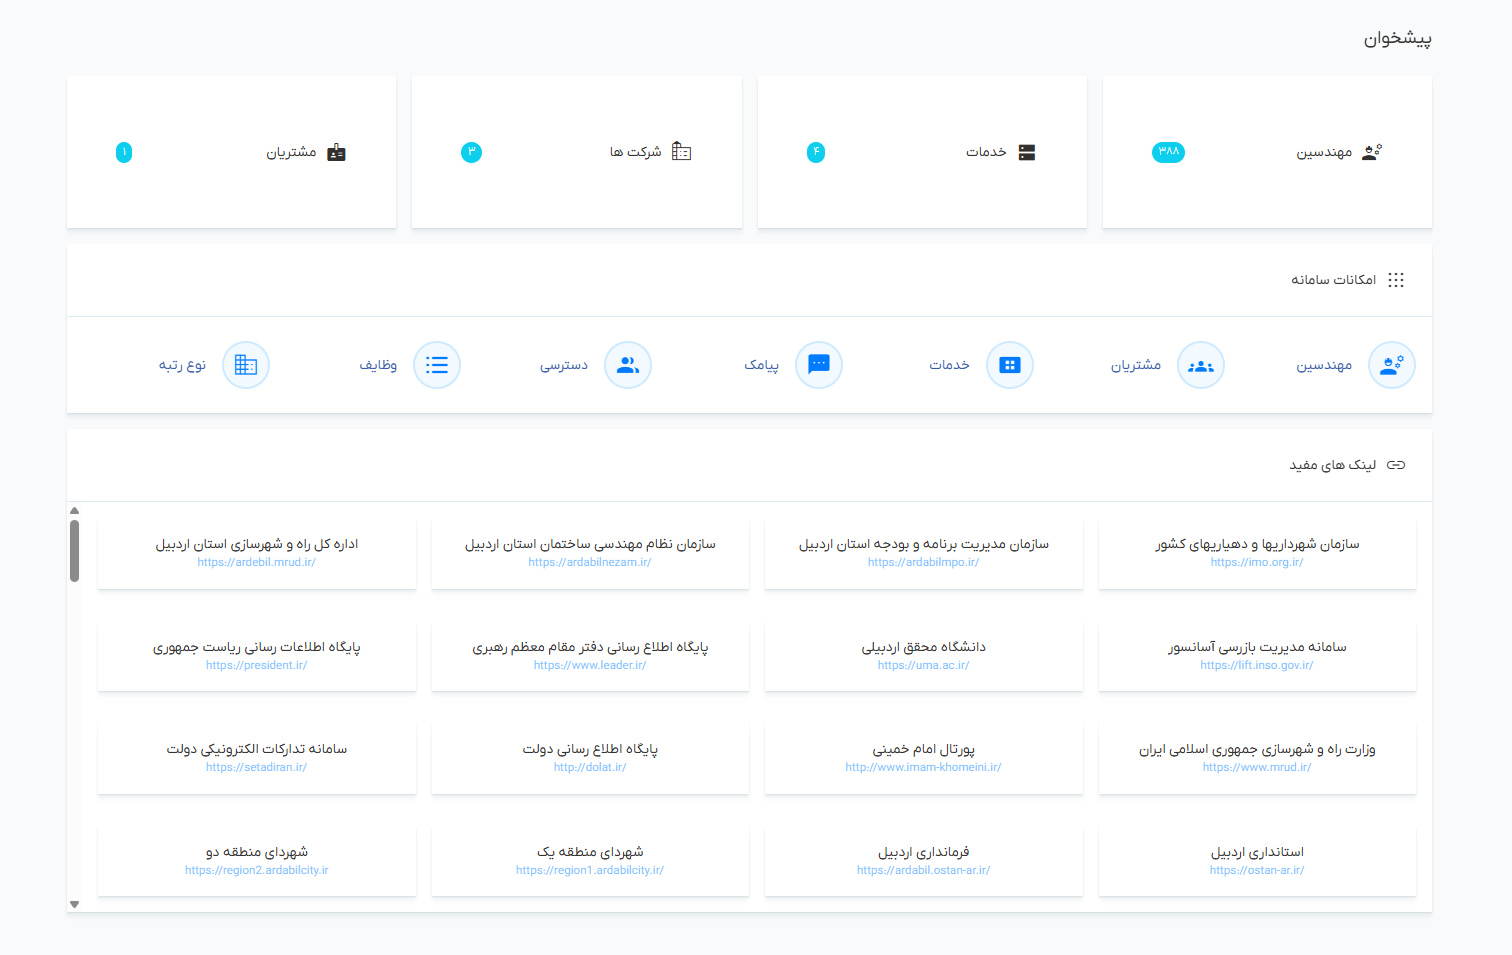
Task: Open https://setadiran.ir/ link
Action: [x=257, y=767]
